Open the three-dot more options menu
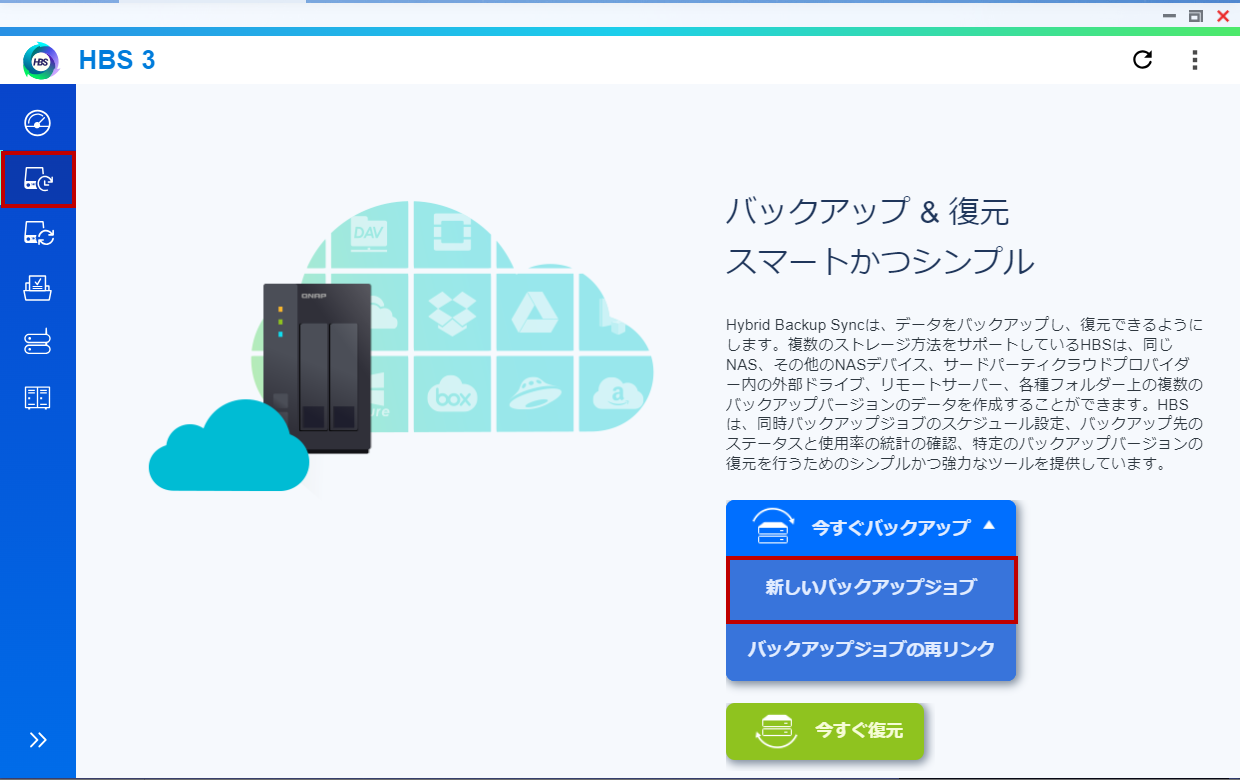1240x780 pixels. point(1194,60)
